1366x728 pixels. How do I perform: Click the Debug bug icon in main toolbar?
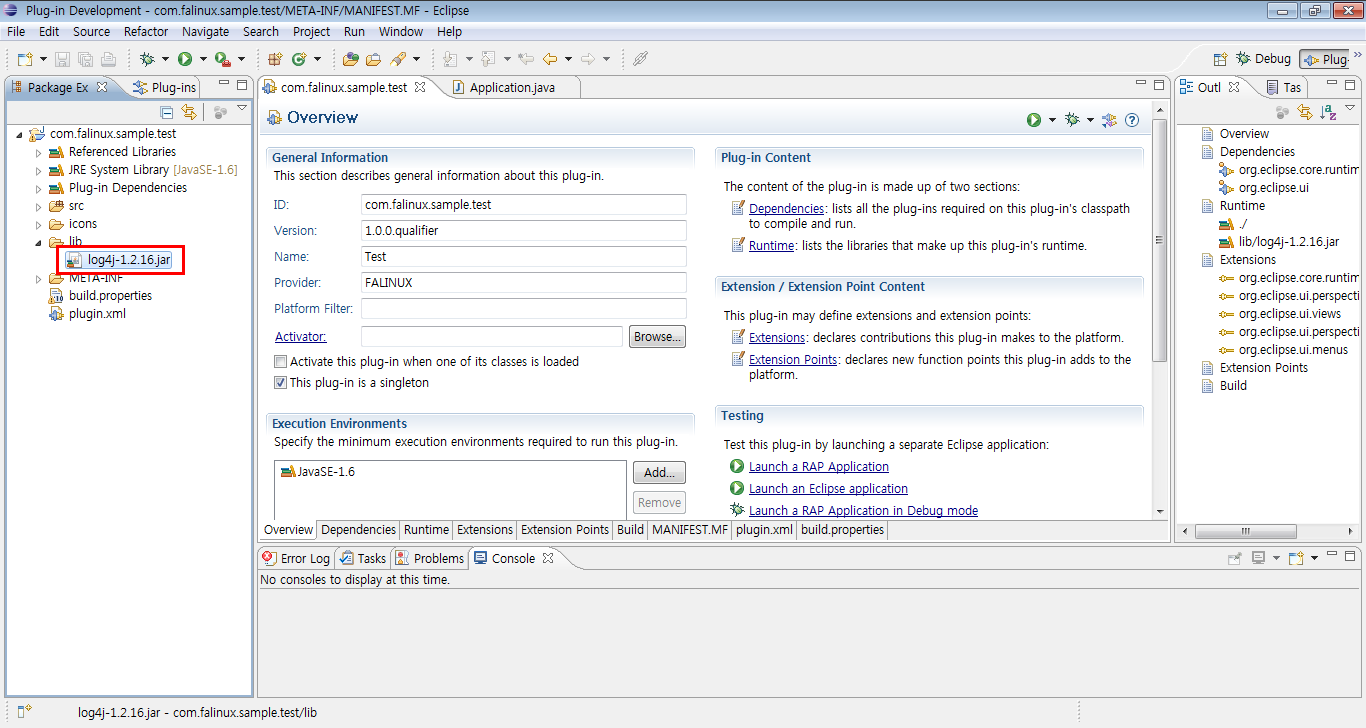[x=147, y=59]
